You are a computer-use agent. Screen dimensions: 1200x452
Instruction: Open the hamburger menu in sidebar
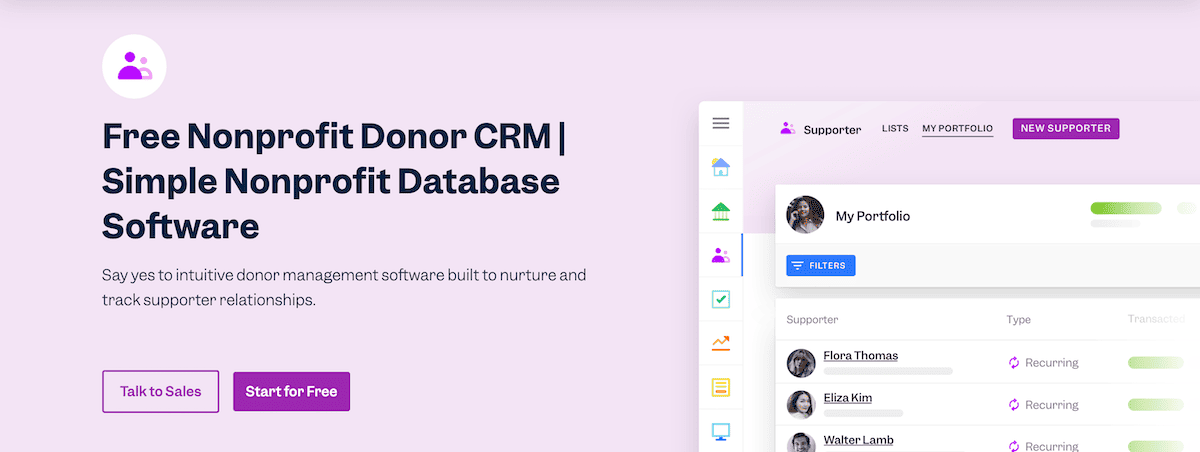pos(720,124)
